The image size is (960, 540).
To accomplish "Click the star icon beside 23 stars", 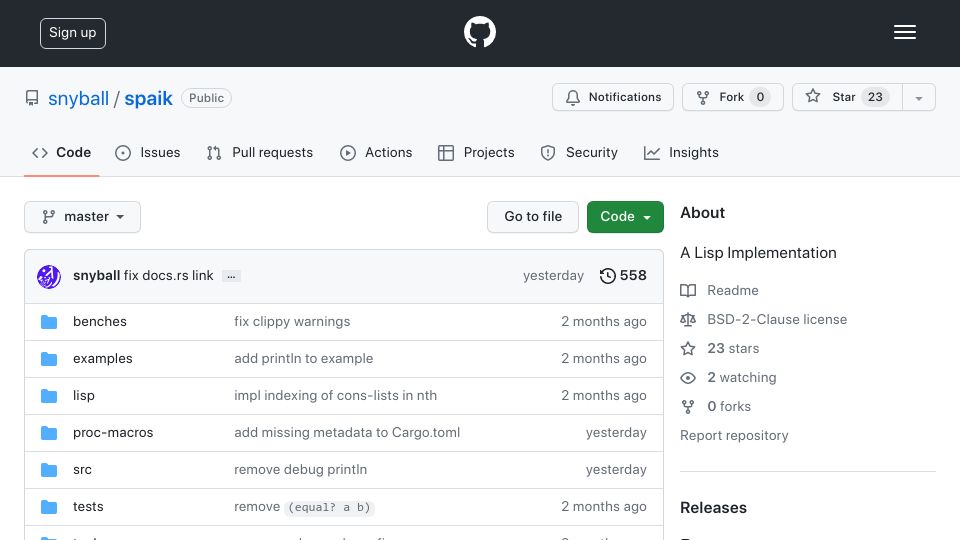I will 688,348.
